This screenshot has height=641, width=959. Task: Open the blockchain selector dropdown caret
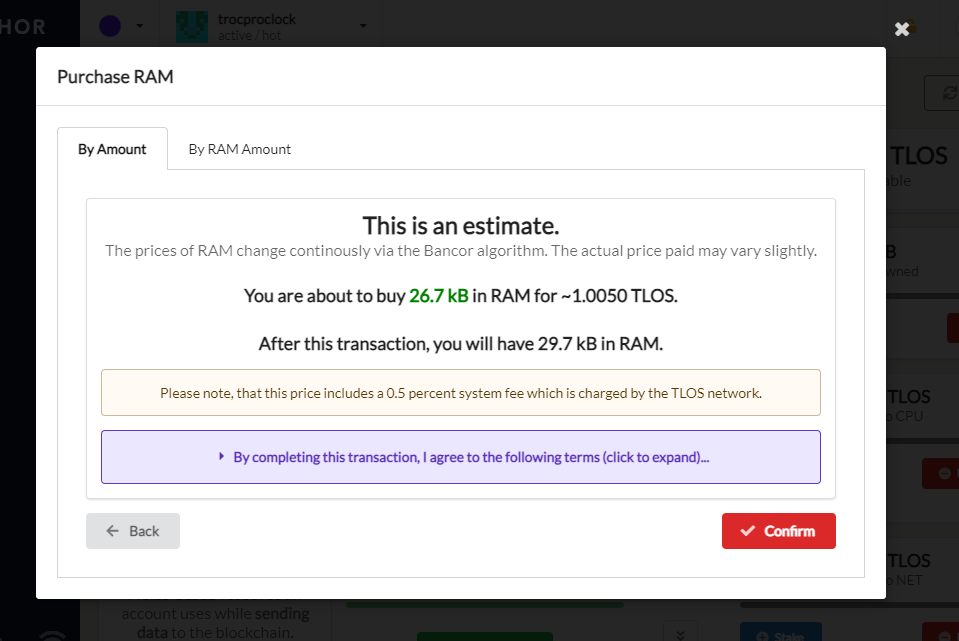(139, 26)
